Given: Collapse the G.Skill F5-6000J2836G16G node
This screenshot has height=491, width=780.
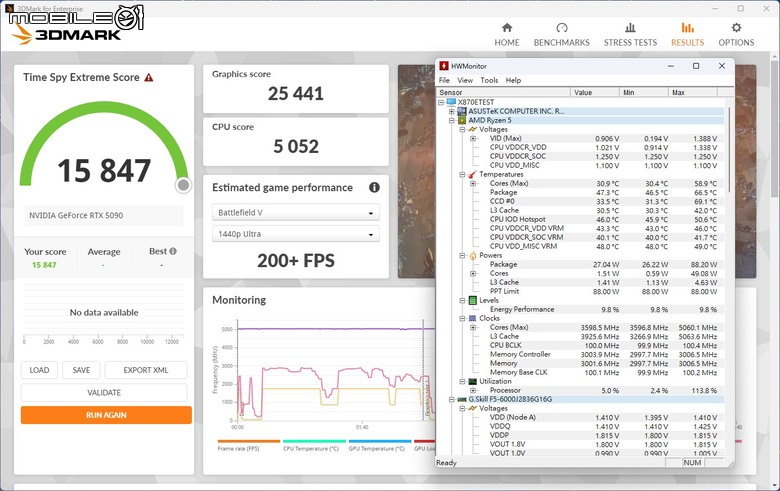Looking at the screenshot, I should [x=452, y=399].
